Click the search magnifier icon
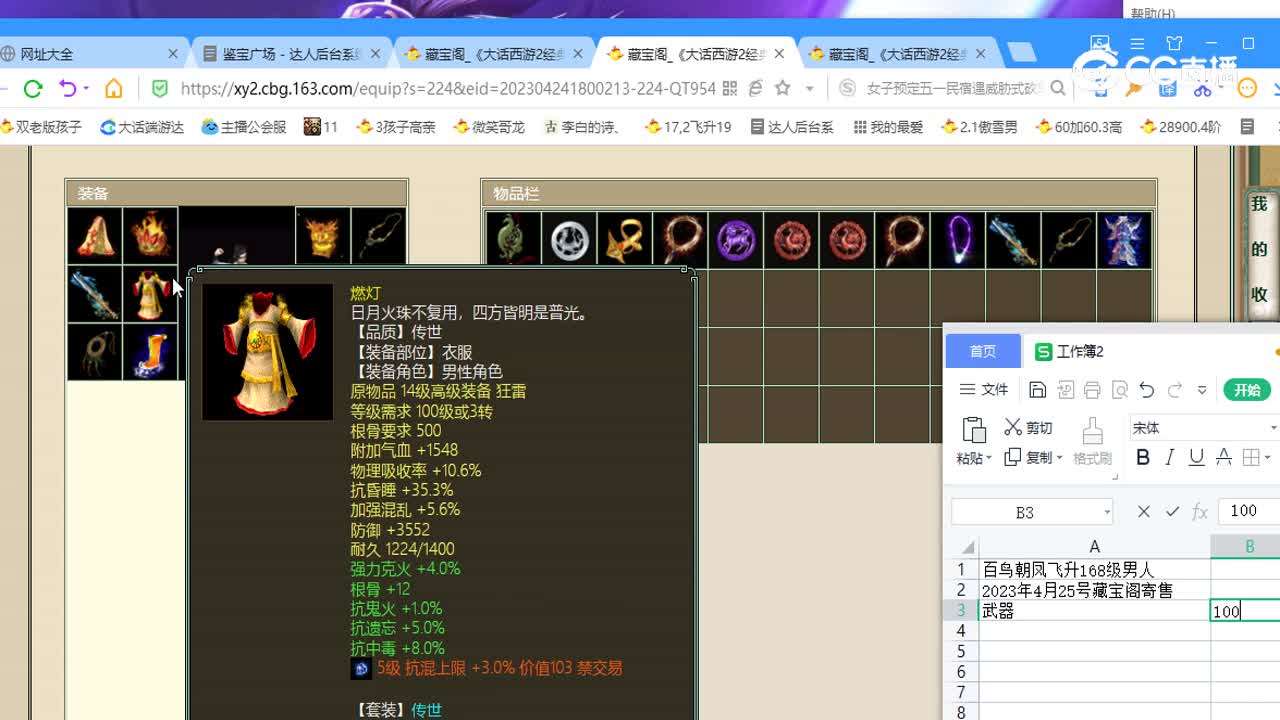The height and width of the screenshot is (720, 1280). point(1058,89)
